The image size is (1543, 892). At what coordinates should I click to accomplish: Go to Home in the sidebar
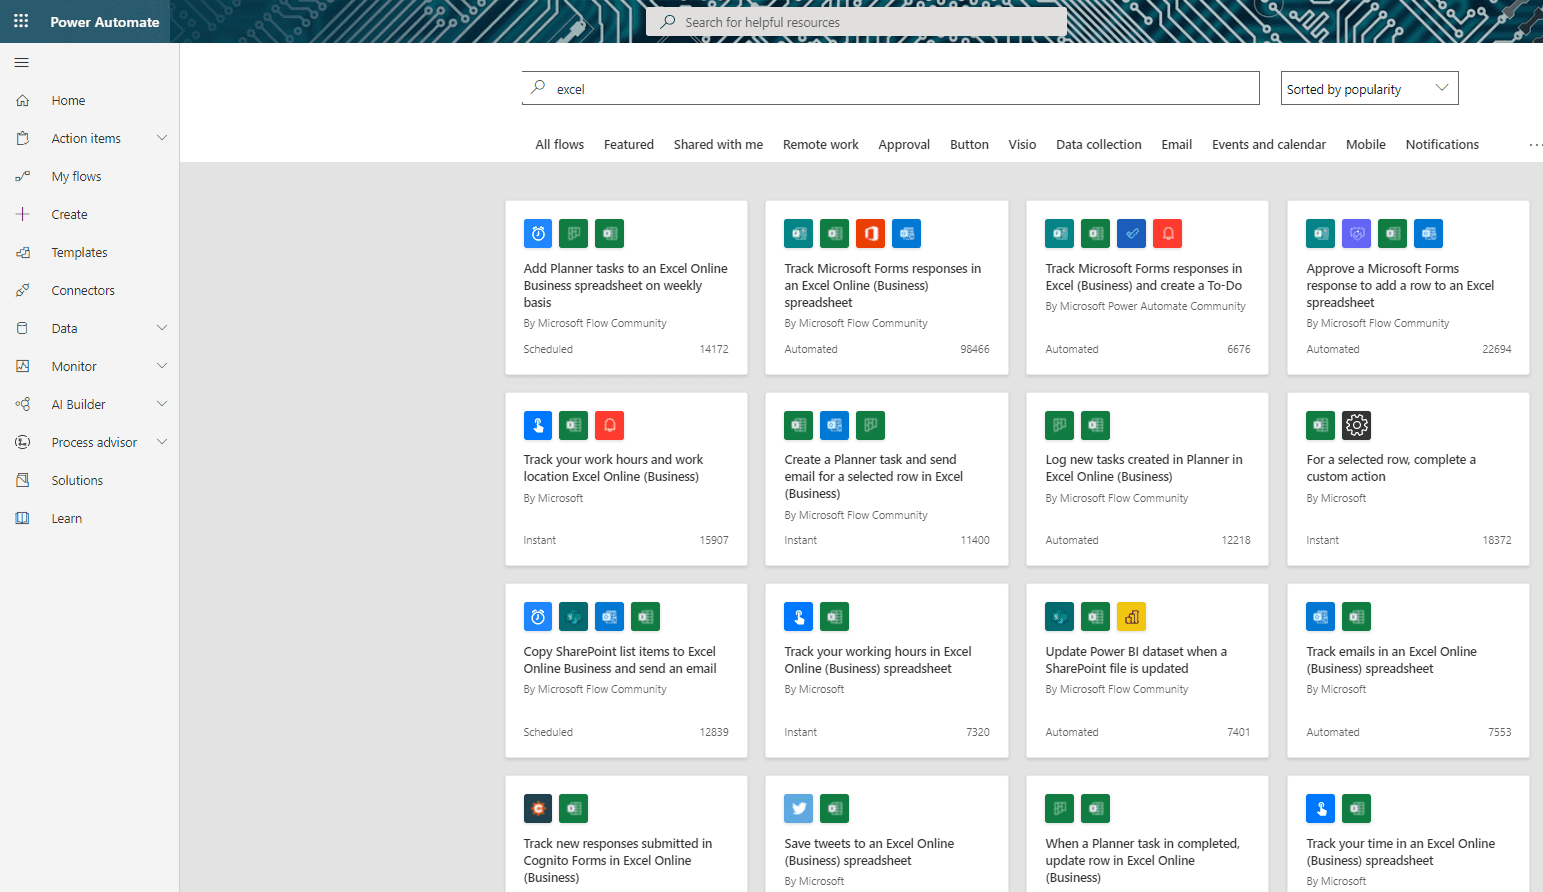(68, 101)
